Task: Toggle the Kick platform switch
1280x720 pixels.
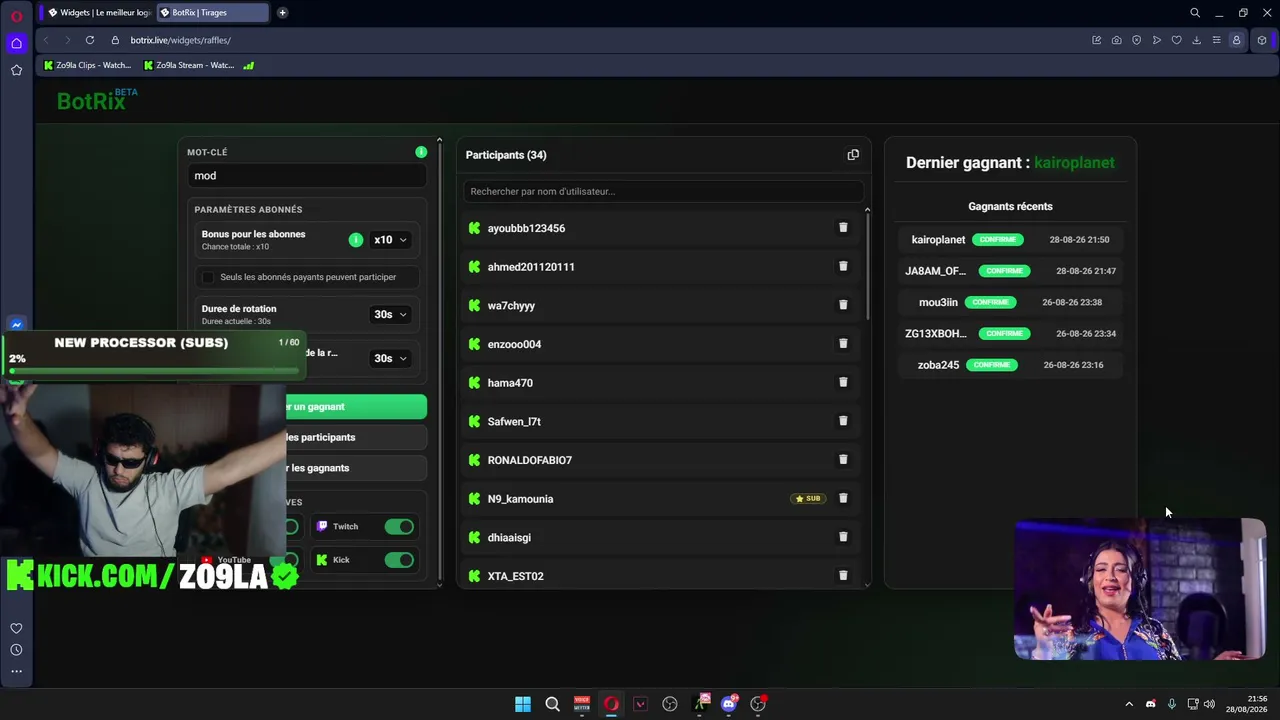Action: pos(399,560)
